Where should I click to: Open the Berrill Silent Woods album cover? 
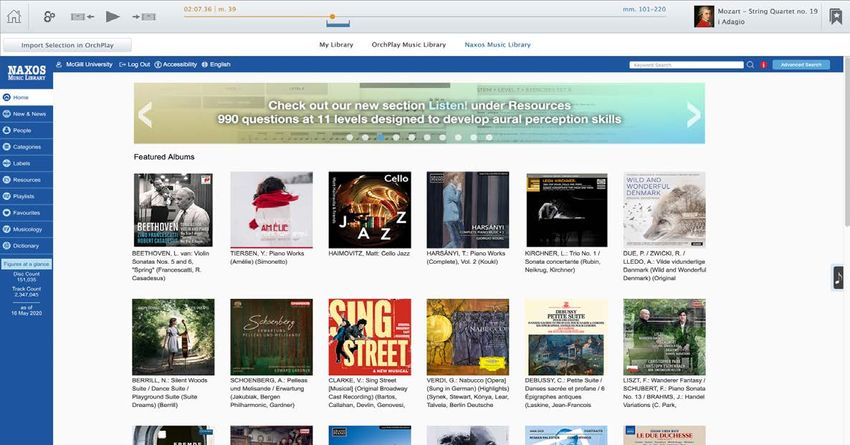173,337
